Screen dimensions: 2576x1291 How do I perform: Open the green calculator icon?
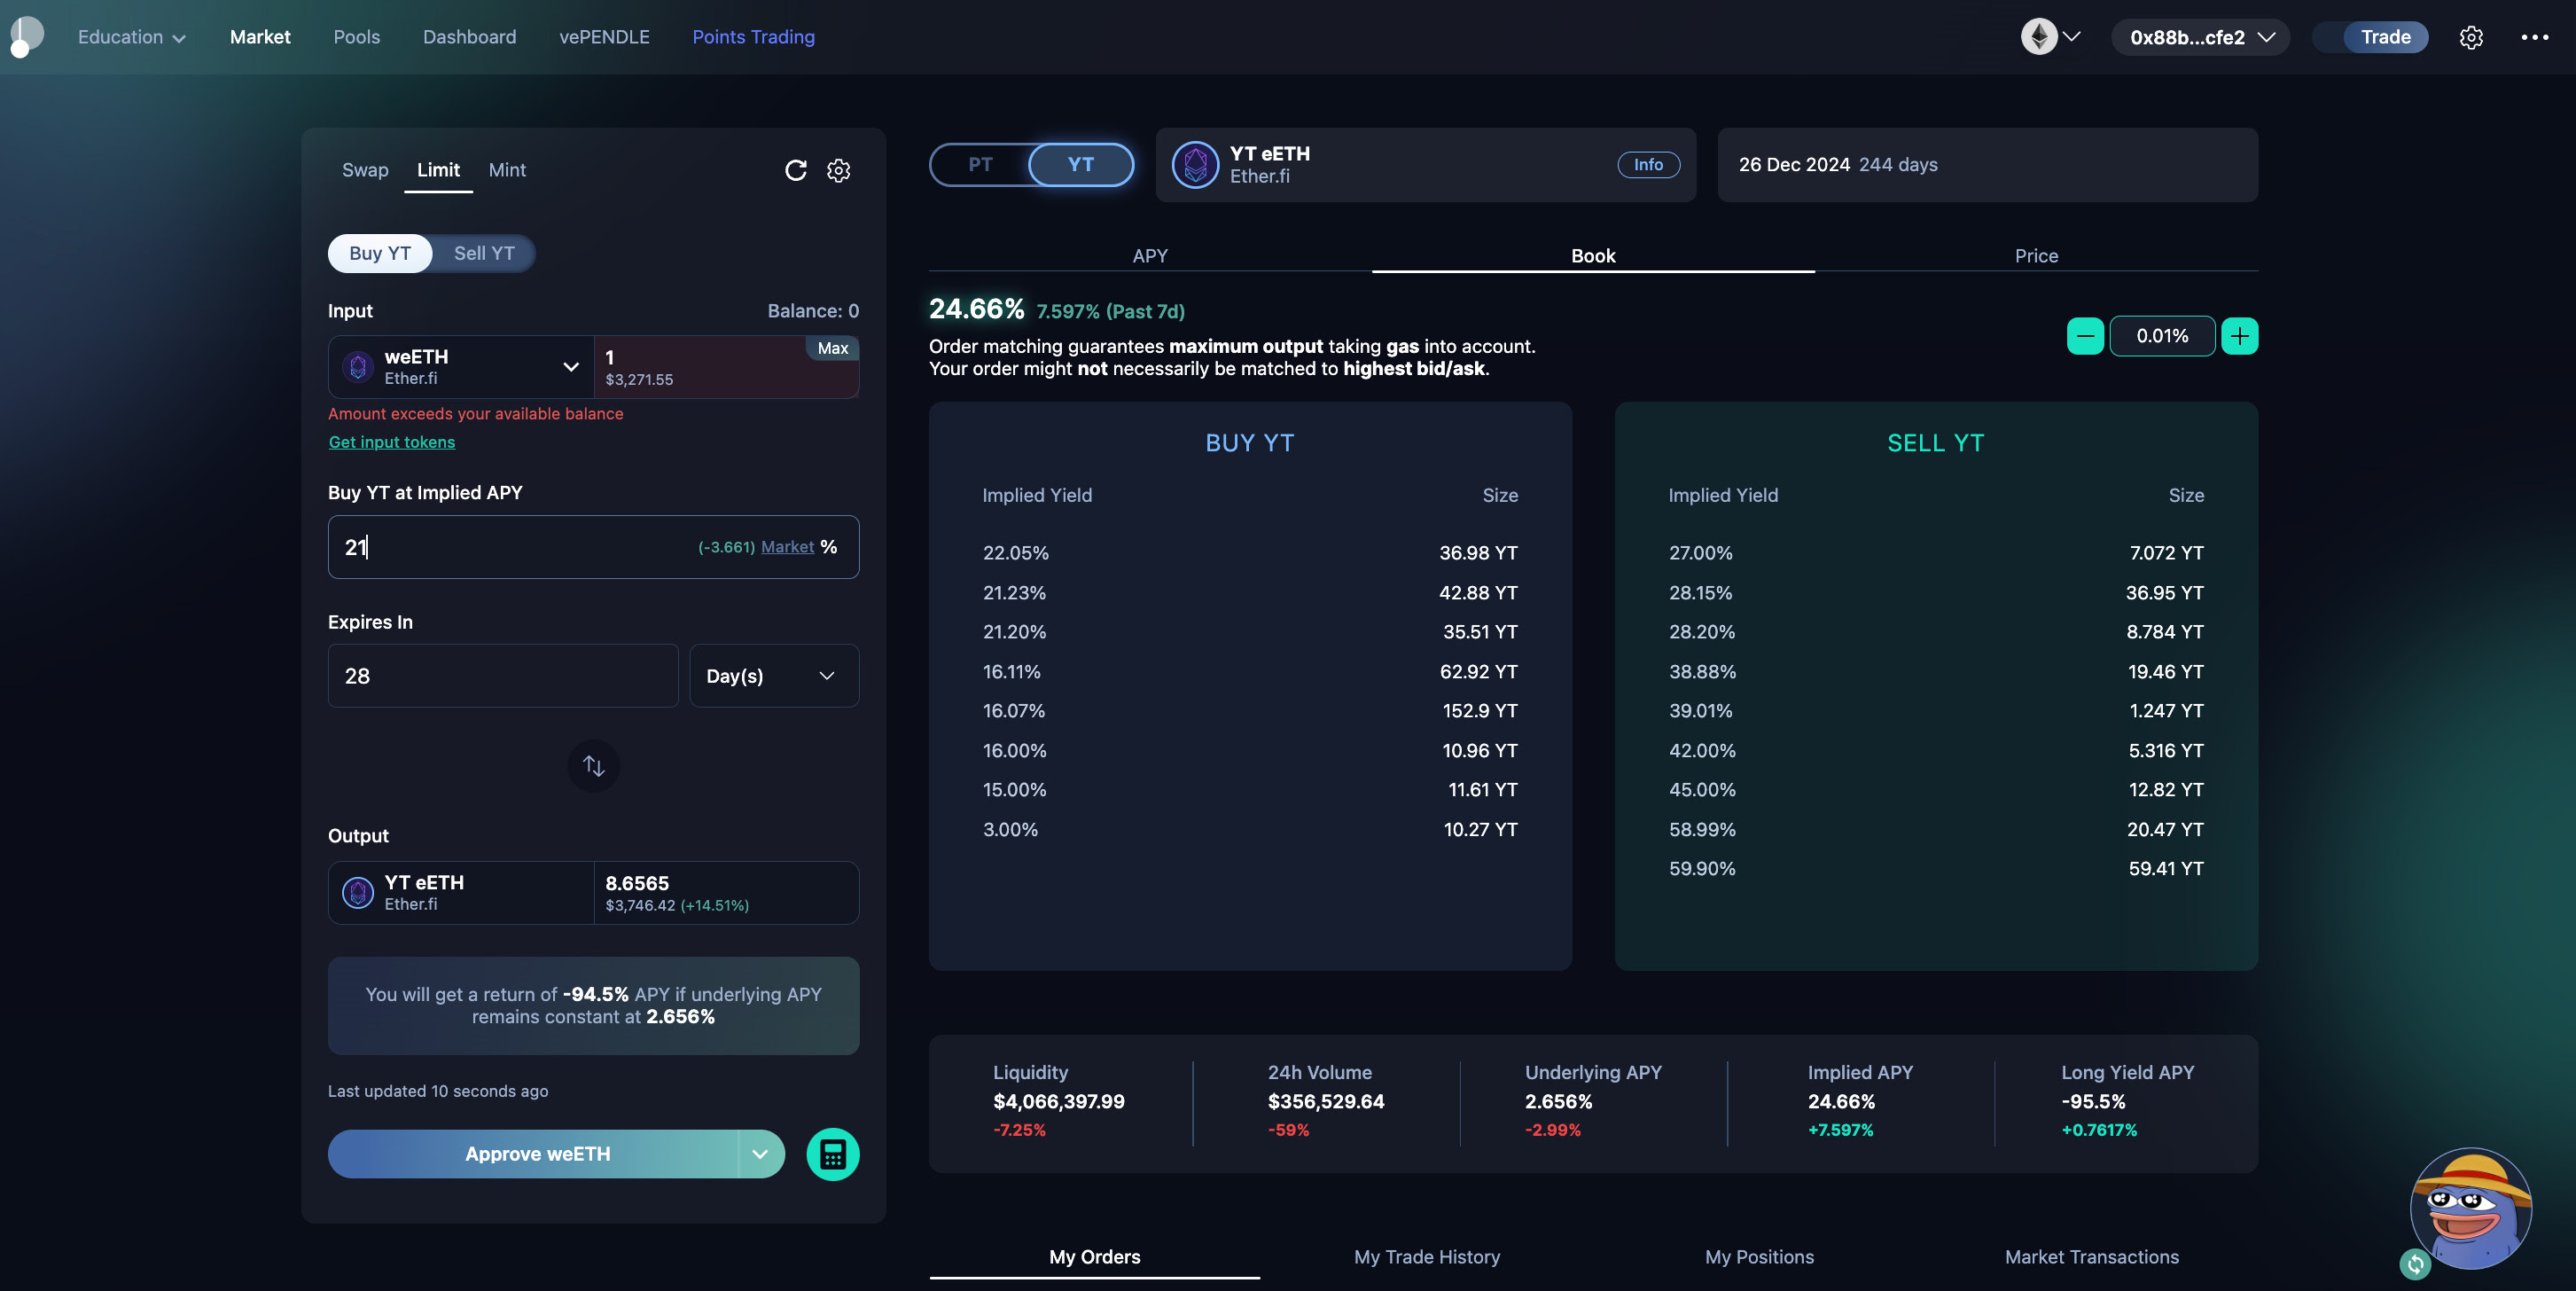coord(832,1154)
